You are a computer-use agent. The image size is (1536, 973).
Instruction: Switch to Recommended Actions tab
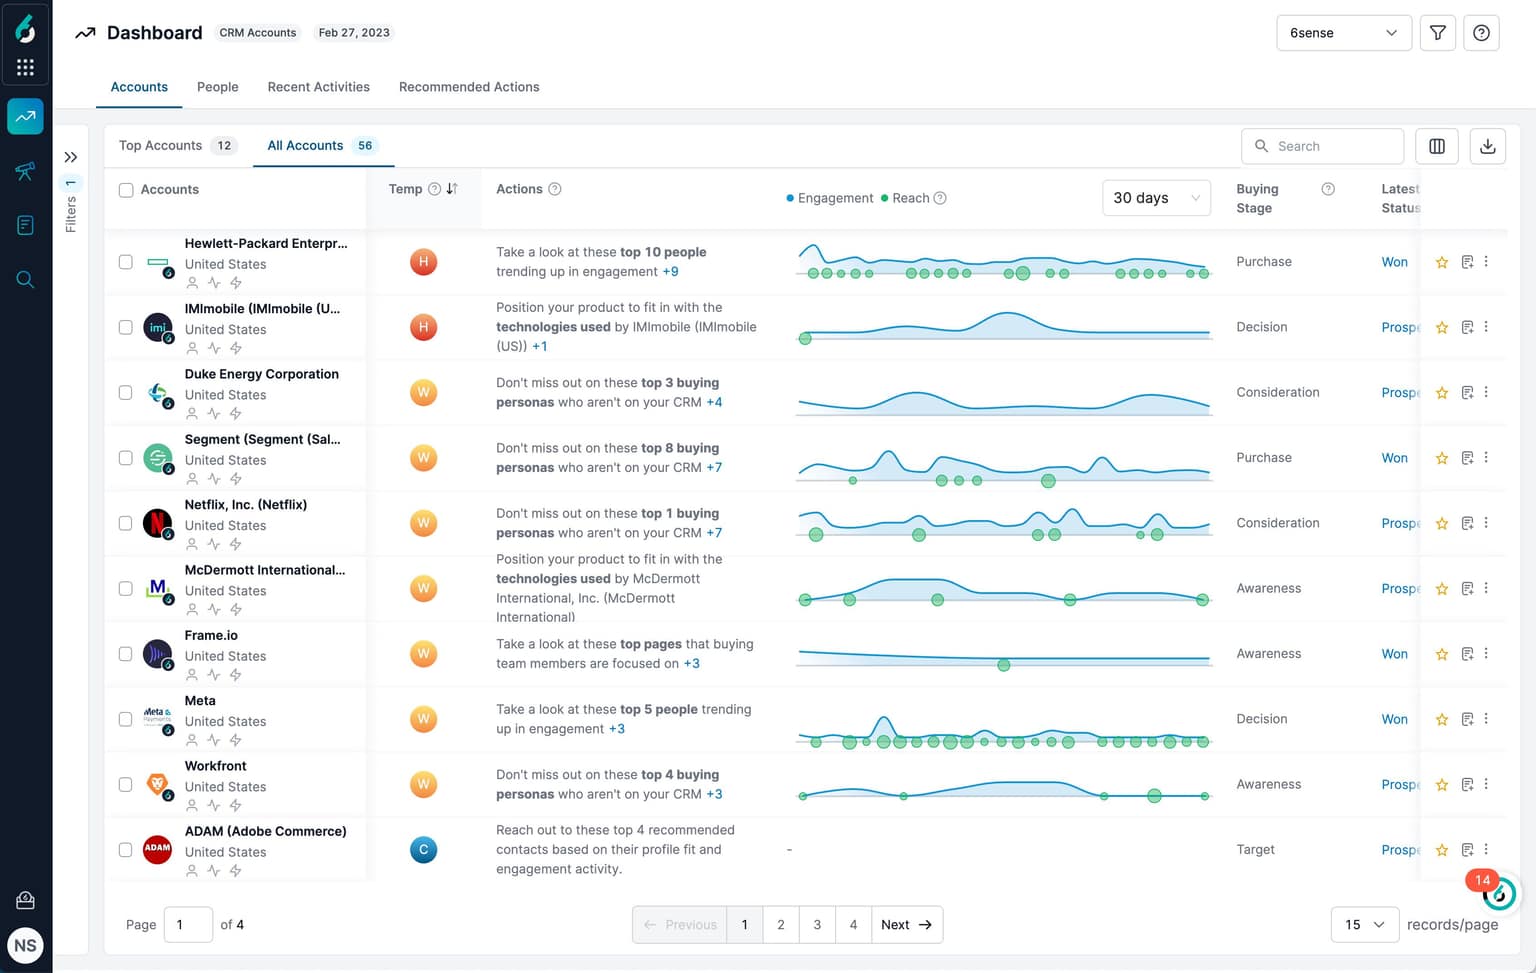(469, 87)
